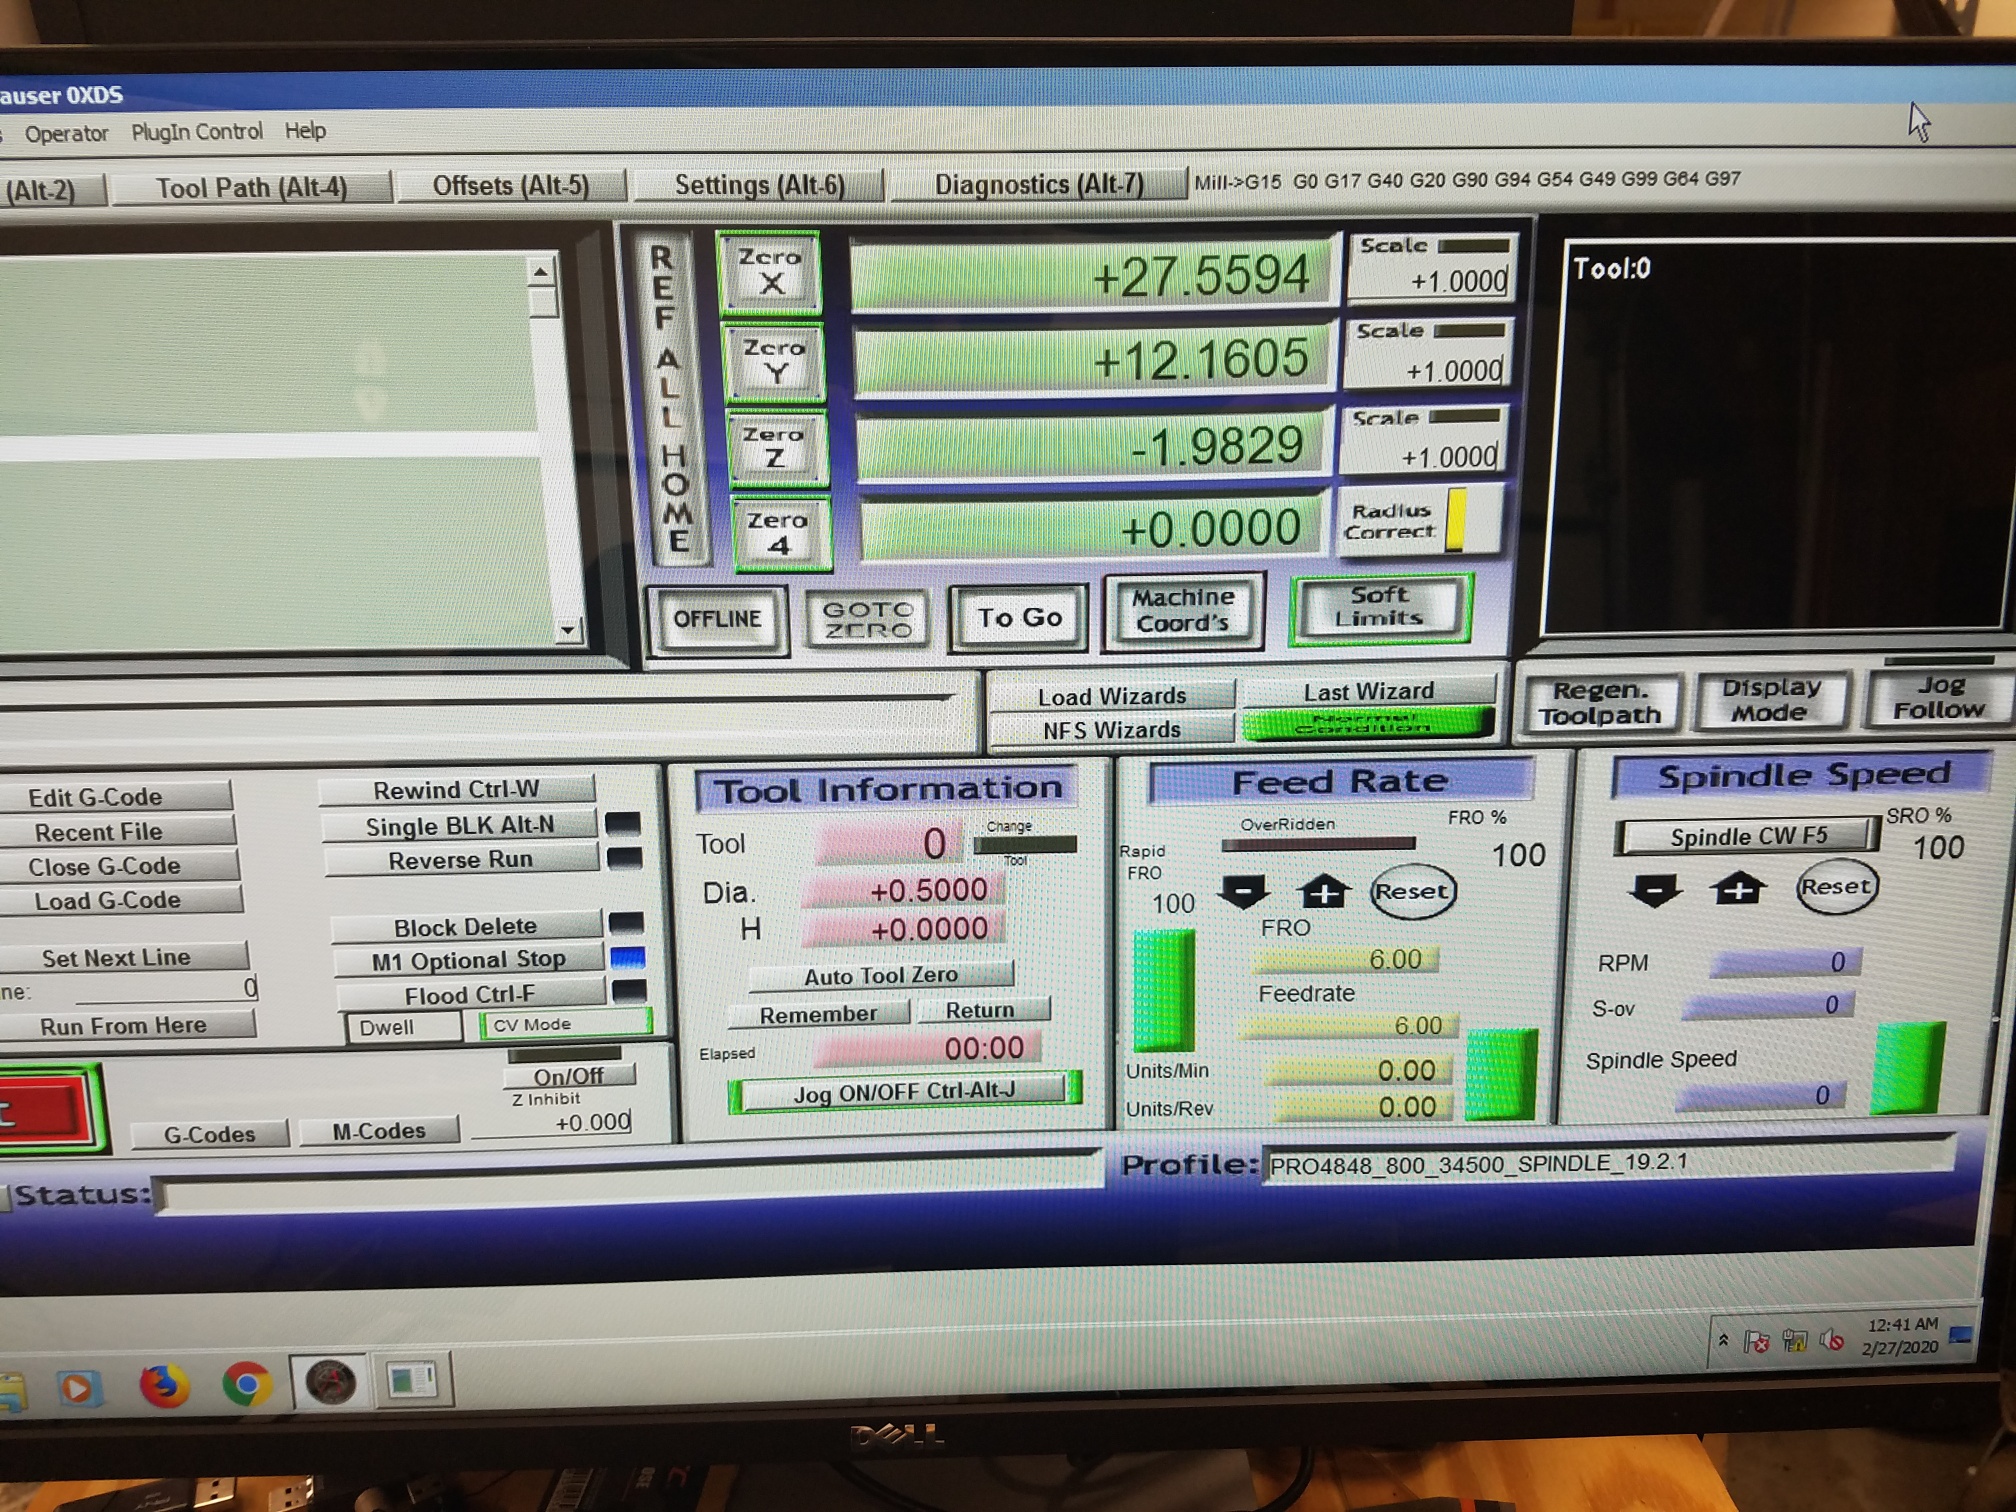Reset feed rate override
Viewport: 2016px width, 1512px height.
1411,891
